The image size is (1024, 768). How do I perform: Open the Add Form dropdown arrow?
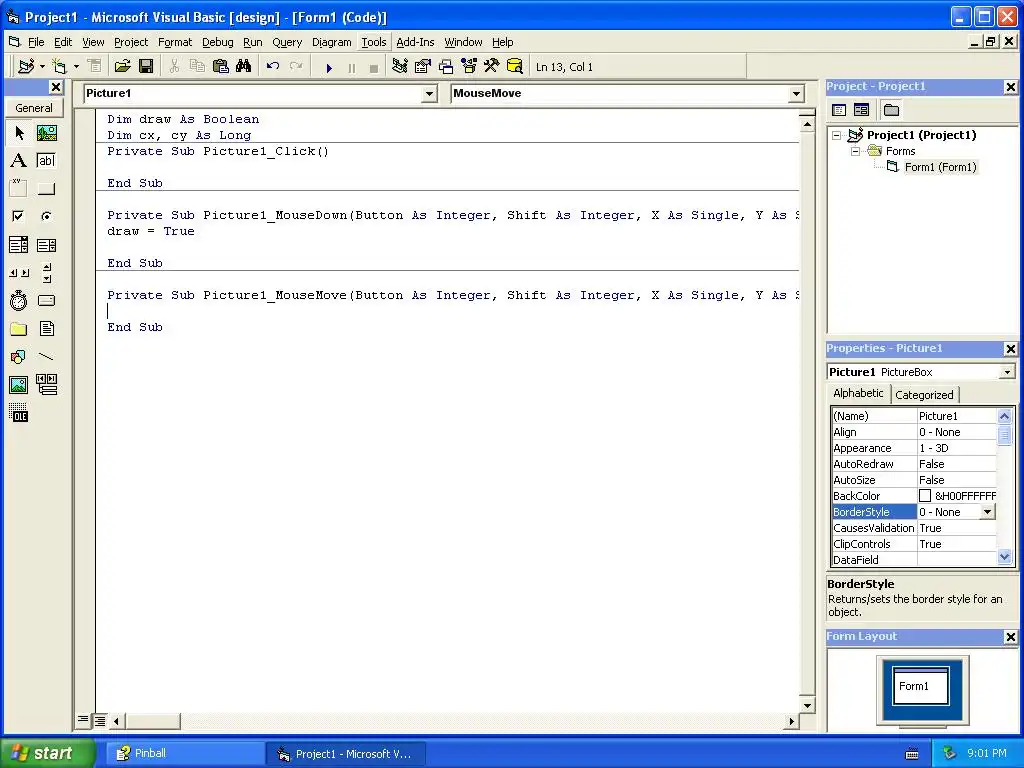tap(76, 67)
